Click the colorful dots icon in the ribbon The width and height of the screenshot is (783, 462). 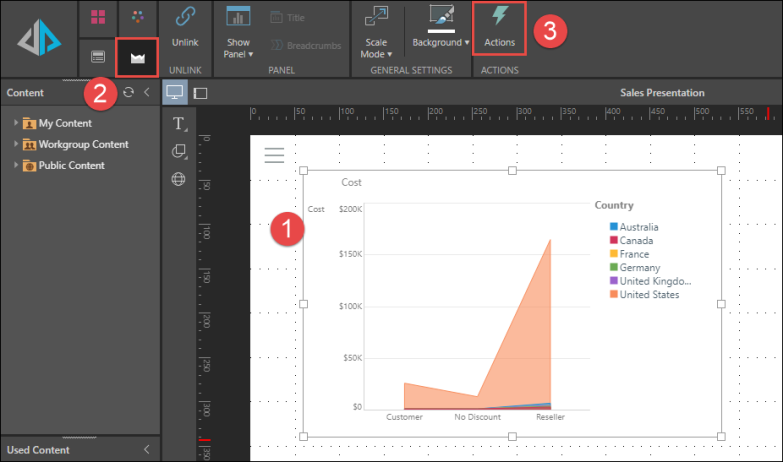point(138,18)
